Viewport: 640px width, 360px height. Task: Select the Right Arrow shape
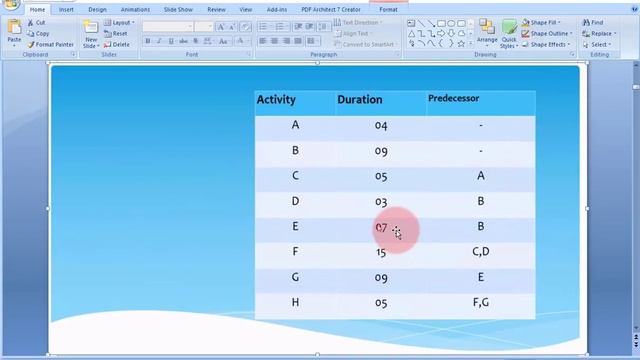441,33
